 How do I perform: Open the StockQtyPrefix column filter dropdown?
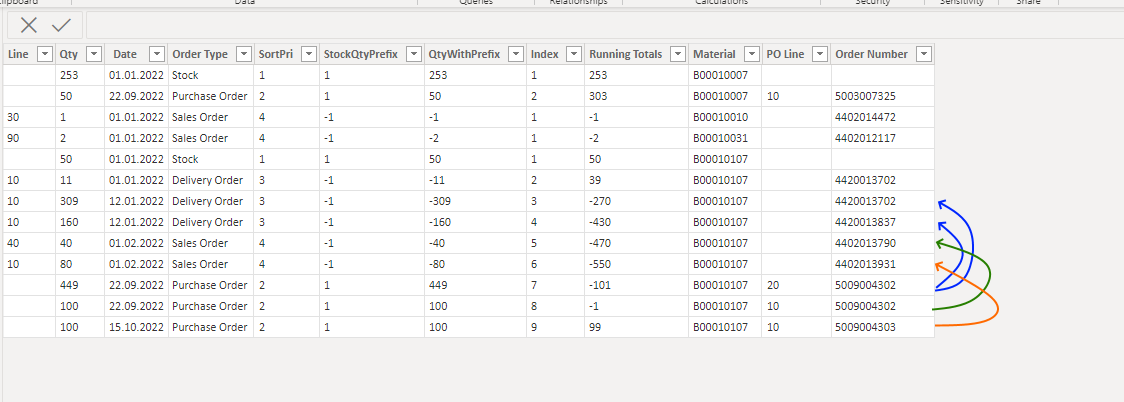click(x=413, y=54)
